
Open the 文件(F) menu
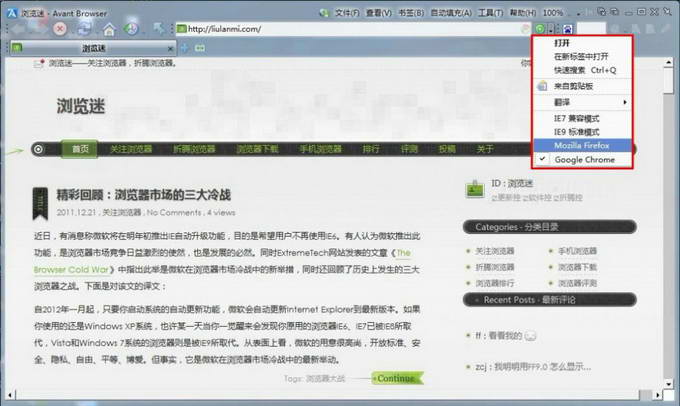coord(347,13)
